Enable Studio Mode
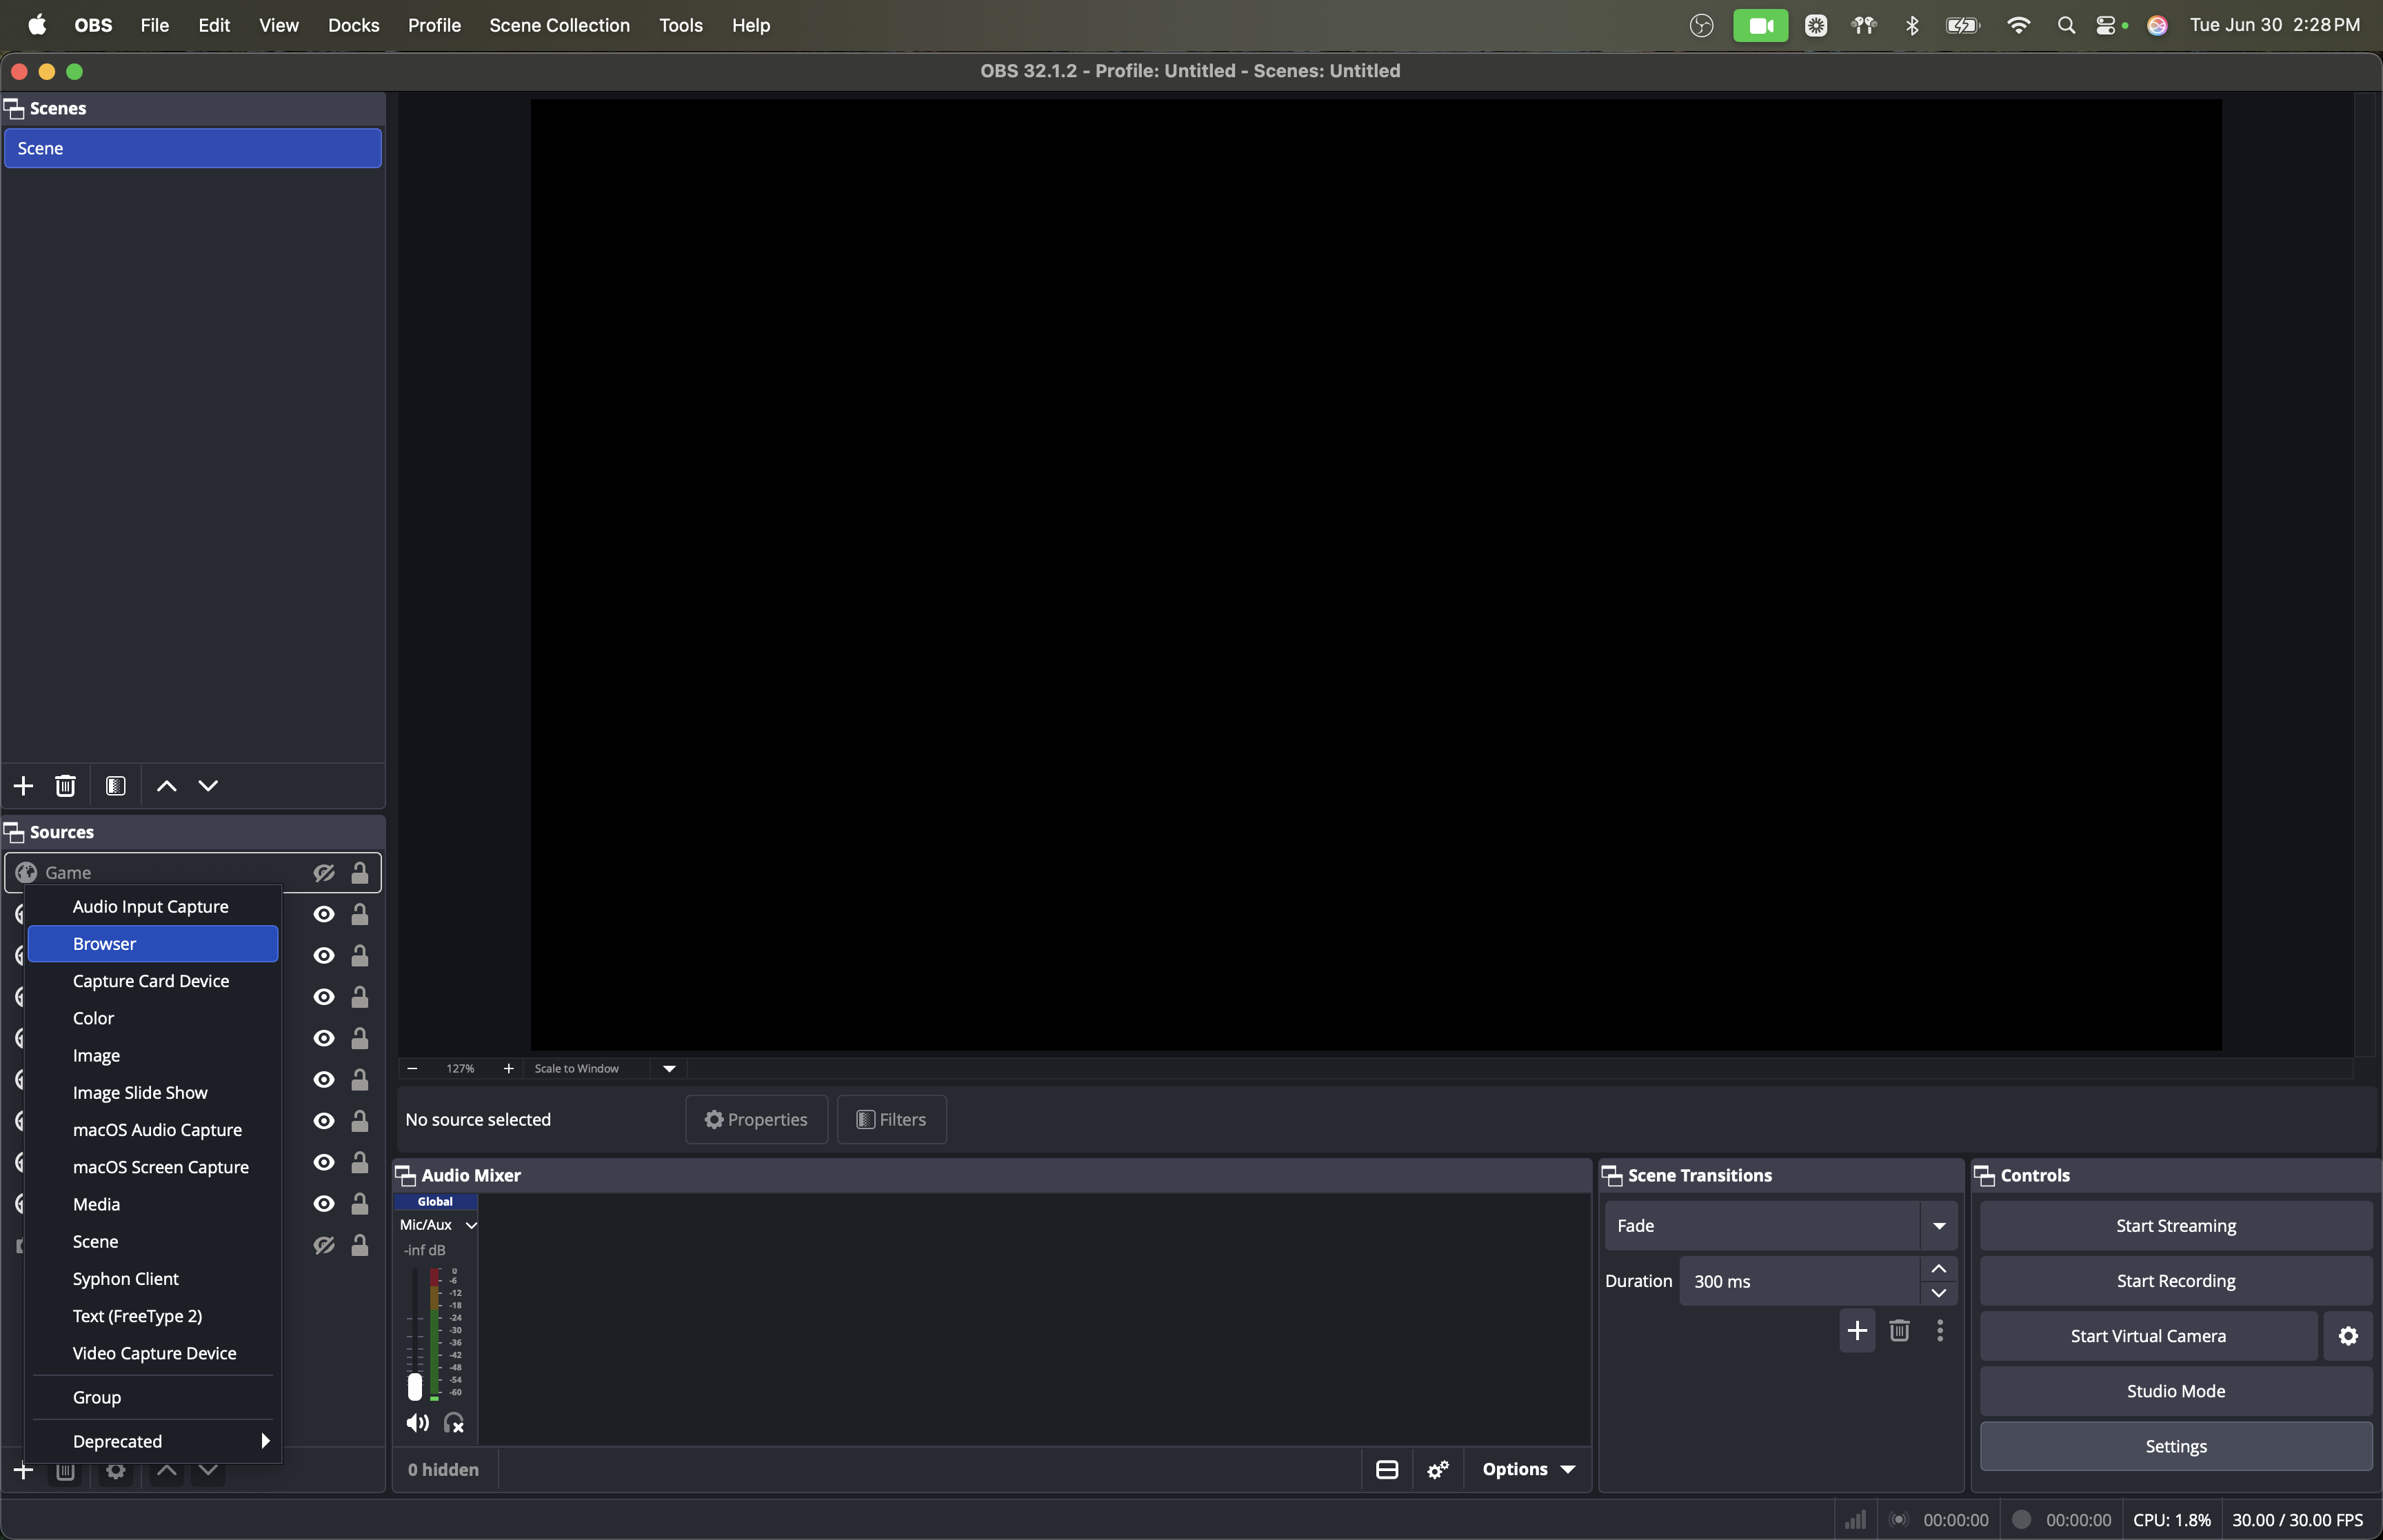This screenshot has height=1540, width=2383. point(2176,1391)
